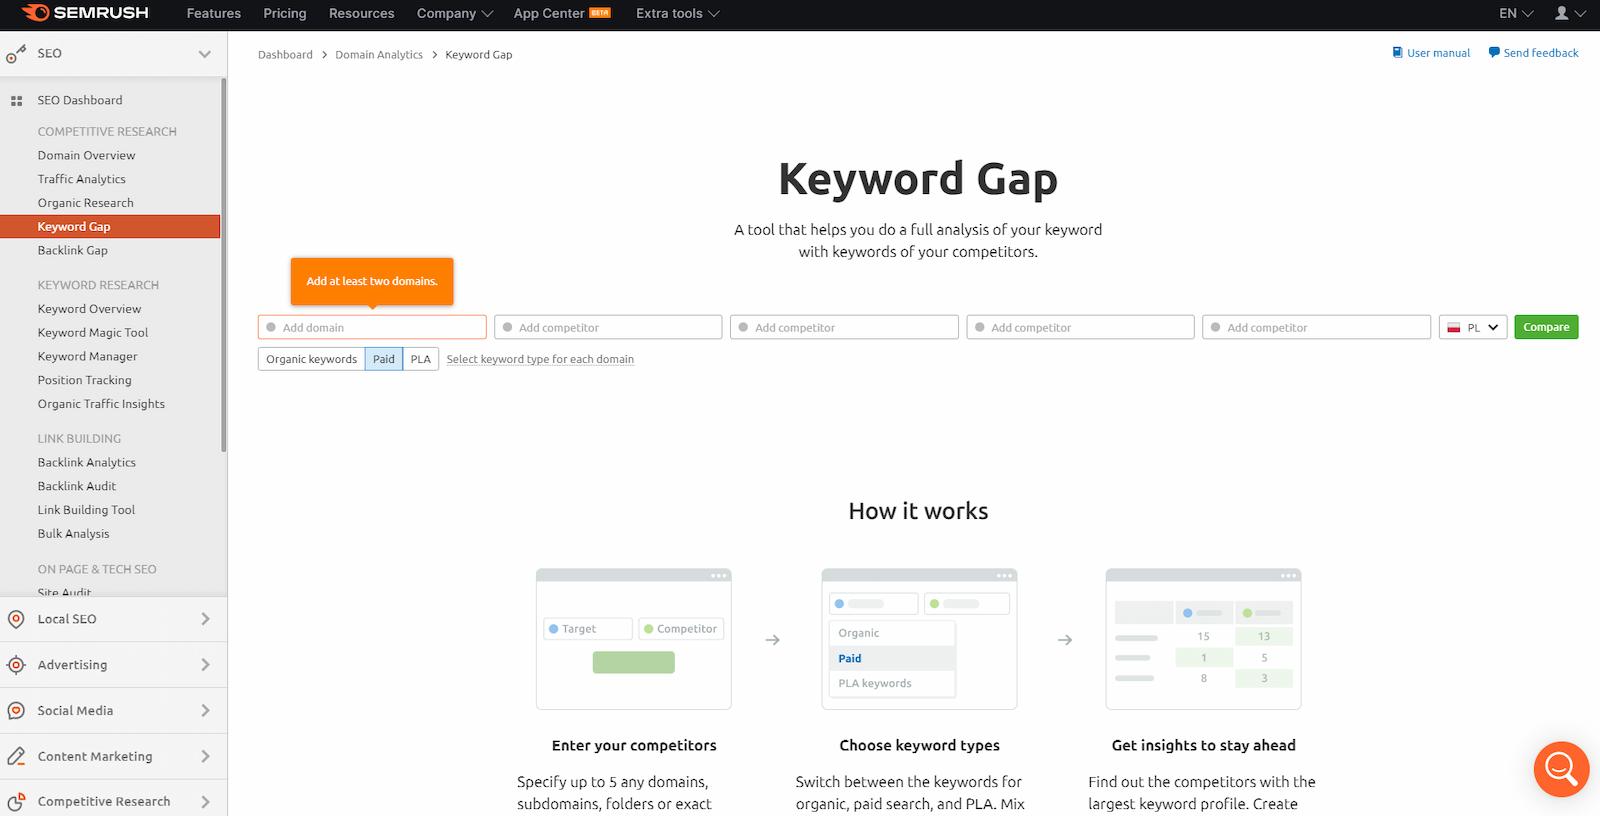
Task: Click Dashboard in breadcrumb
Action: click(285, 55)
